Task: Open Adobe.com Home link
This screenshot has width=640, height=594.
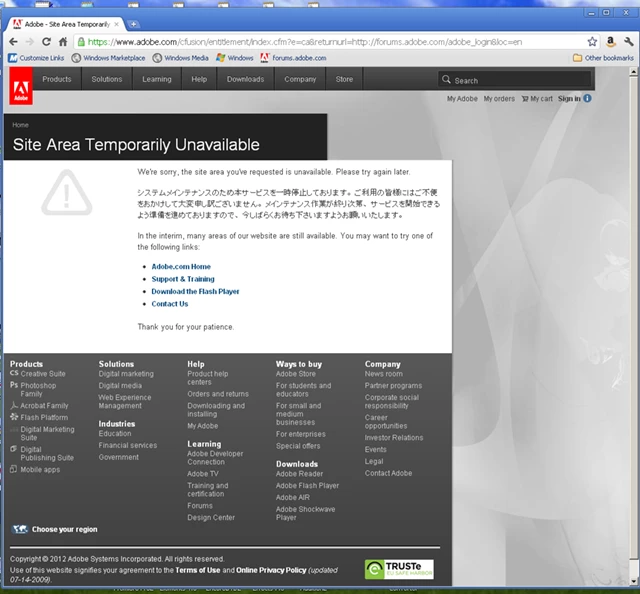Action: 181,267
